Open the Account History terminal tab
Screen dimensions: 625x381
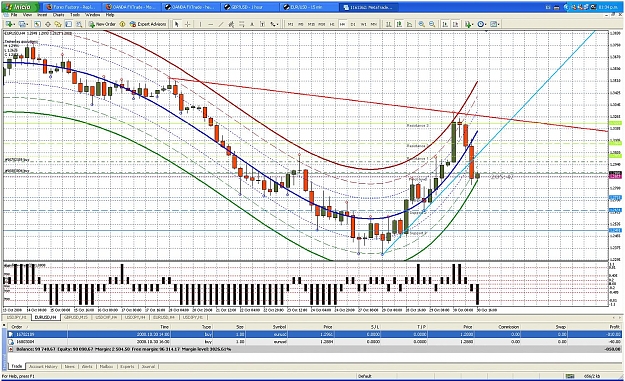[43, 366]
